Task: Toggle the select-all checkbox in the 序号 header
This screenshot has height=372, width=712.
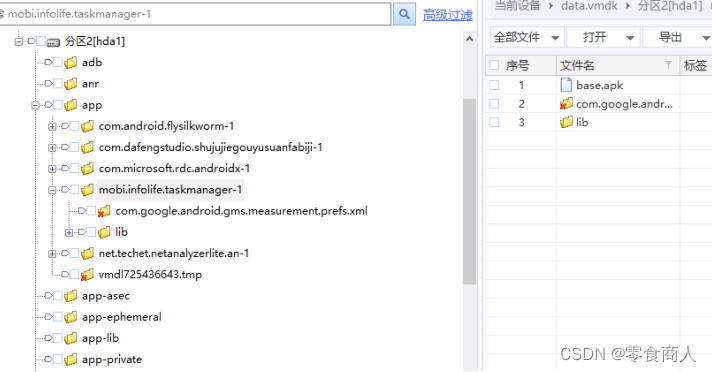Action: [494, 65]
